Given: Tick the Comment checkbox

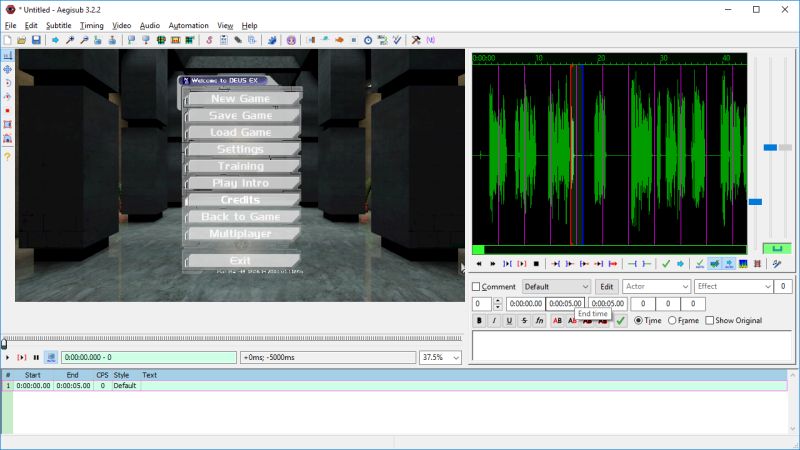Looking at the screenshot, I should point(476,287).
